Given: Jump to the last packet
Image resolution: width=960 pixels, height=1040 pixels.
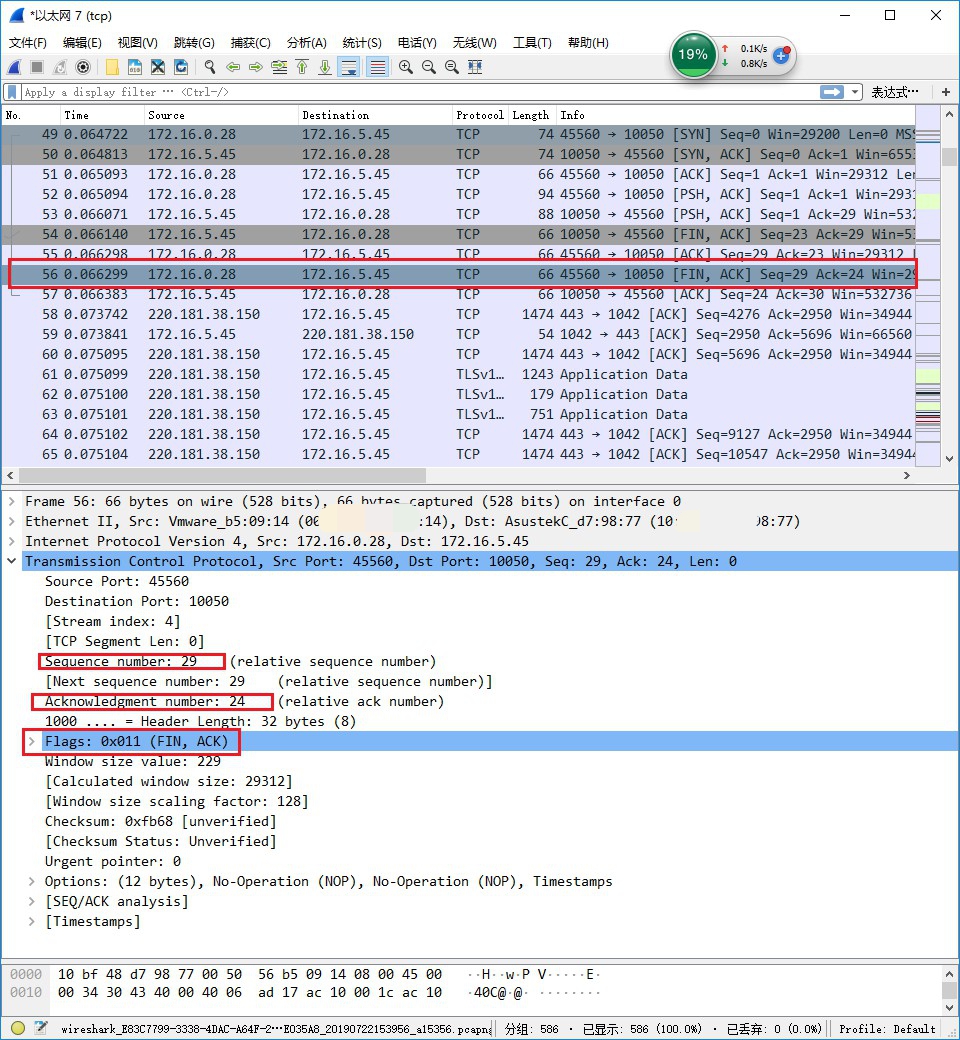Looking at the screenshot, I should pyautogui.click(x=324, y=67).
